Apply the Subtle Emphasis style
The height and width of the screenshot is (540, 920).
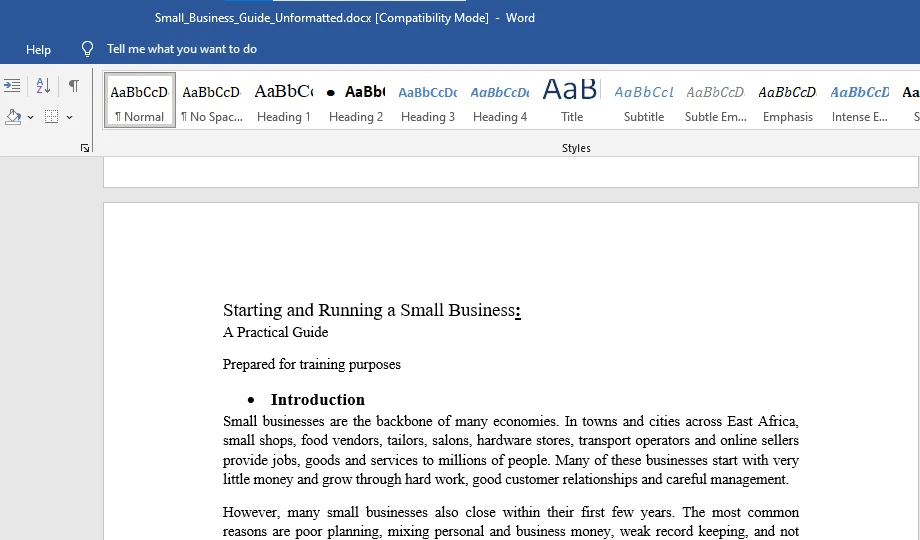(x=716, y=100)
